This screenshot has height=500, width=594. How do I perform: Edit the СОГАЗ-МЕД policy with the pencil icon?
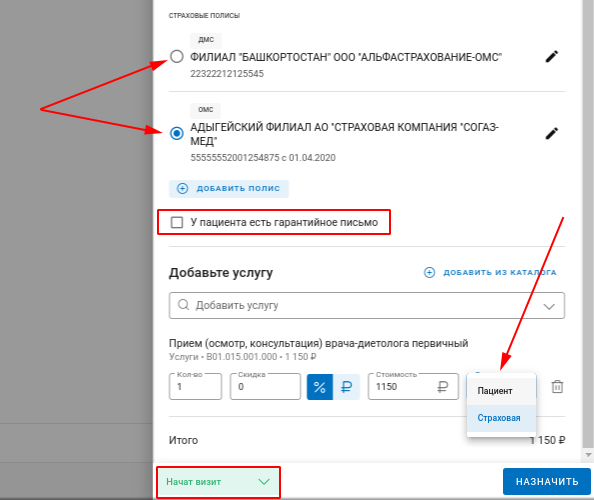(x=552, y=133)
